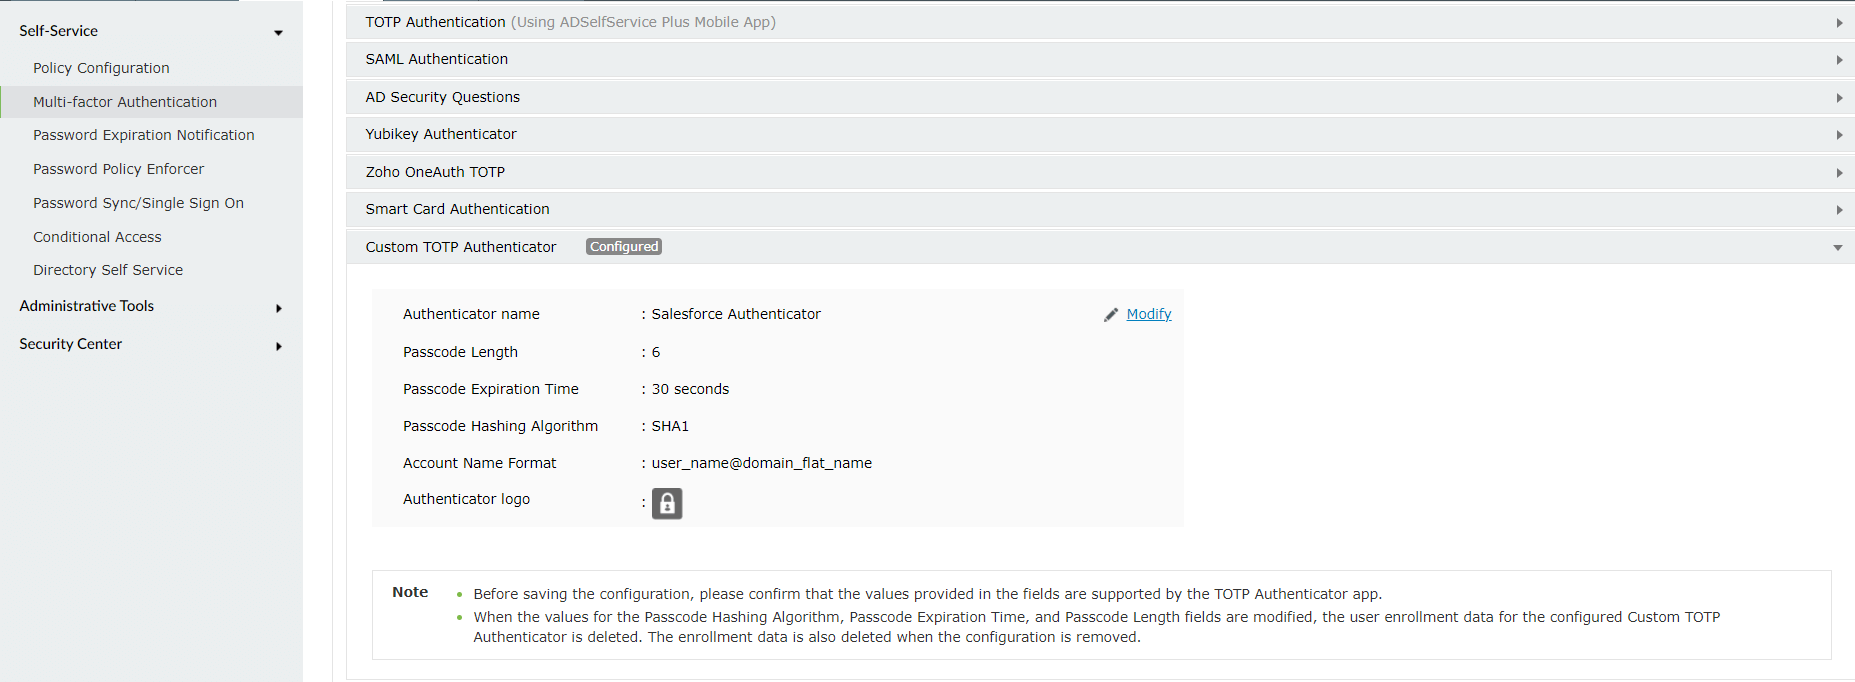Expand Smart Card Authentication arrow

pos(1838,210)
